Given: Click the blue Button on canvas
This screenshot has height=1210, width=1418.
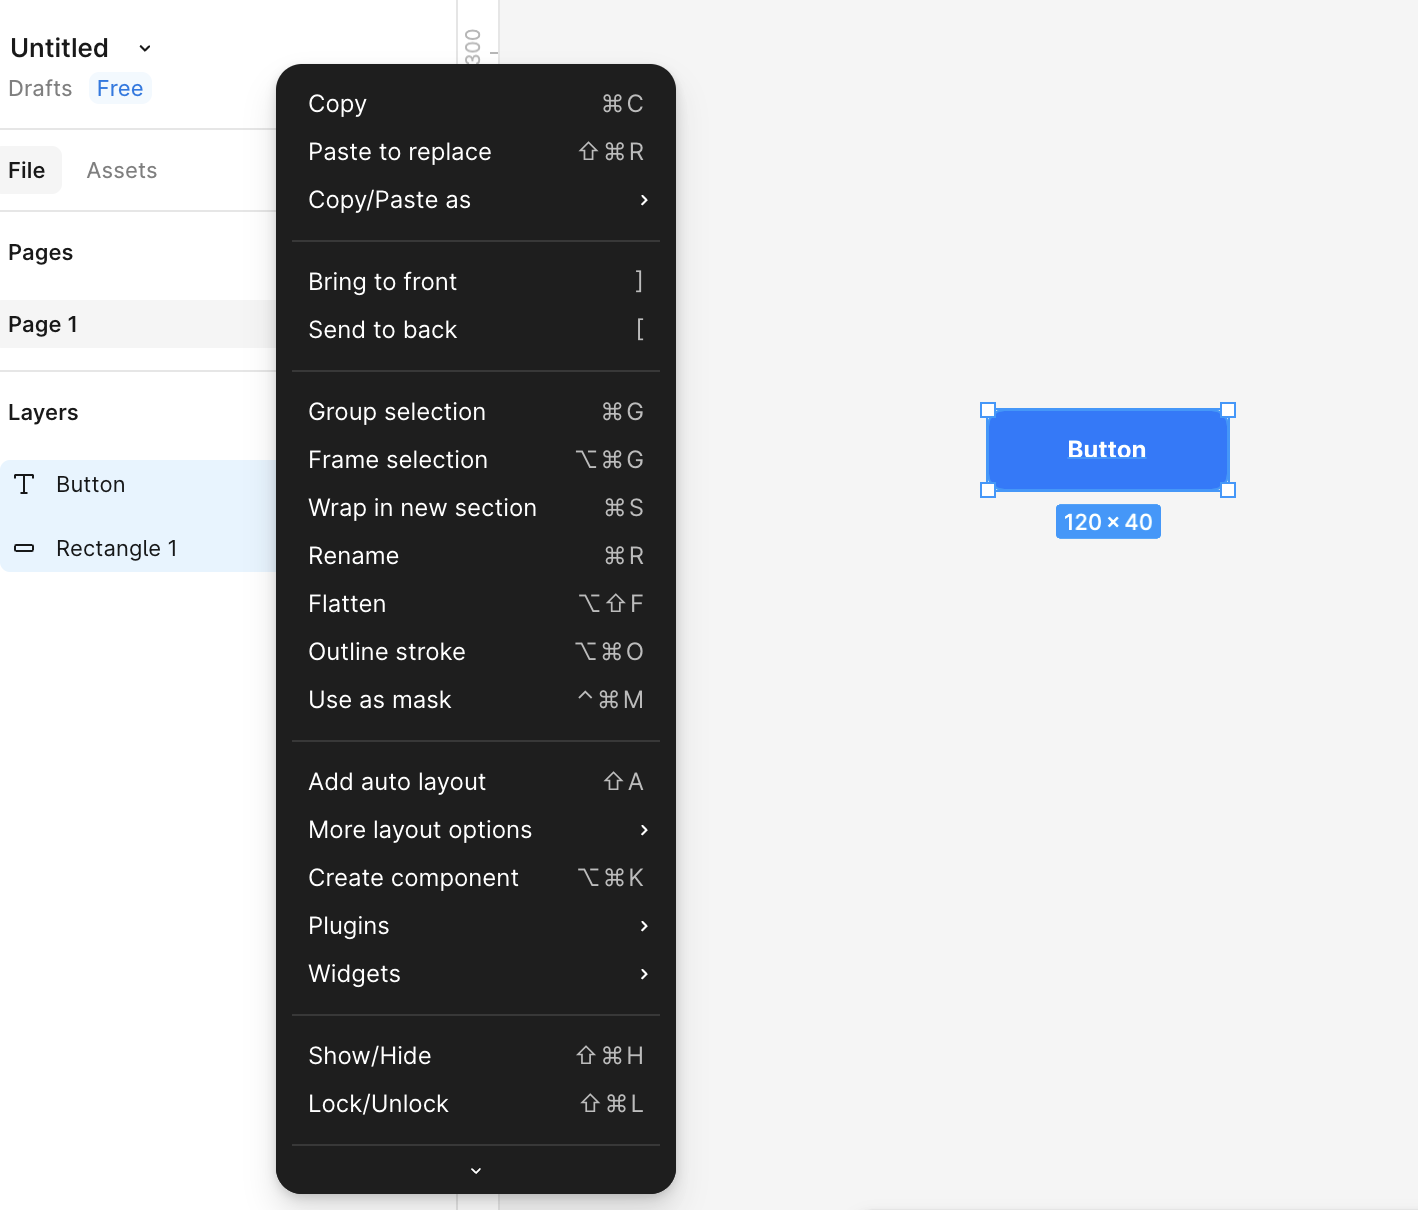Looking at the screenshot, I should click(x=1107, y=450).
